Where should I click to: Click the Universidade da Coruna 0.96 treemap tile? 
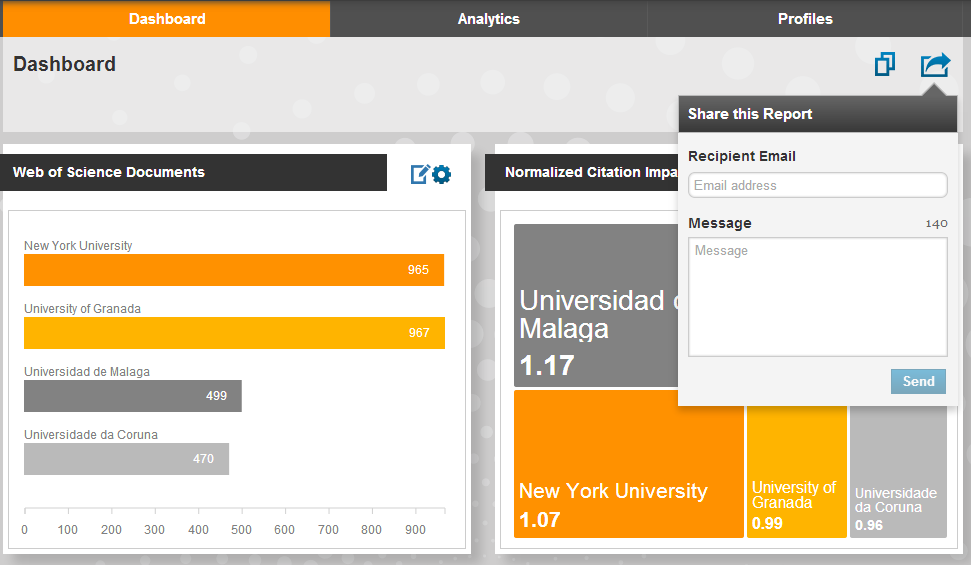click(898, 471)
